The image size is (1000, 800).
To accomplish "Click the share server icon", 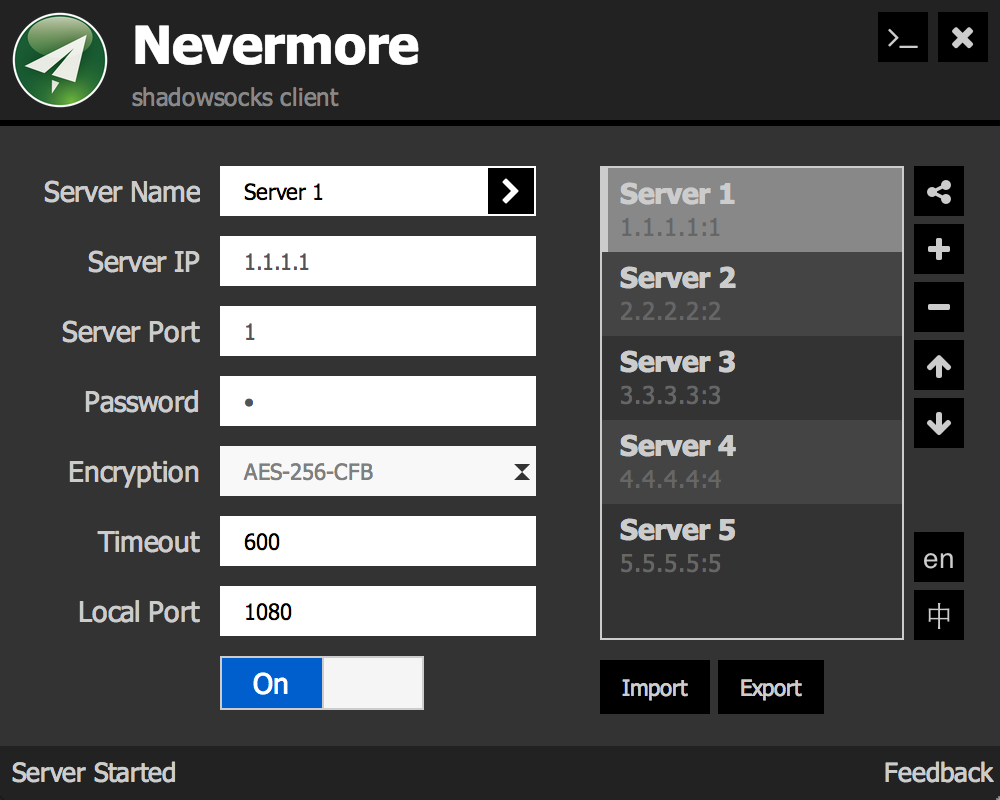I will pos(939,191).
